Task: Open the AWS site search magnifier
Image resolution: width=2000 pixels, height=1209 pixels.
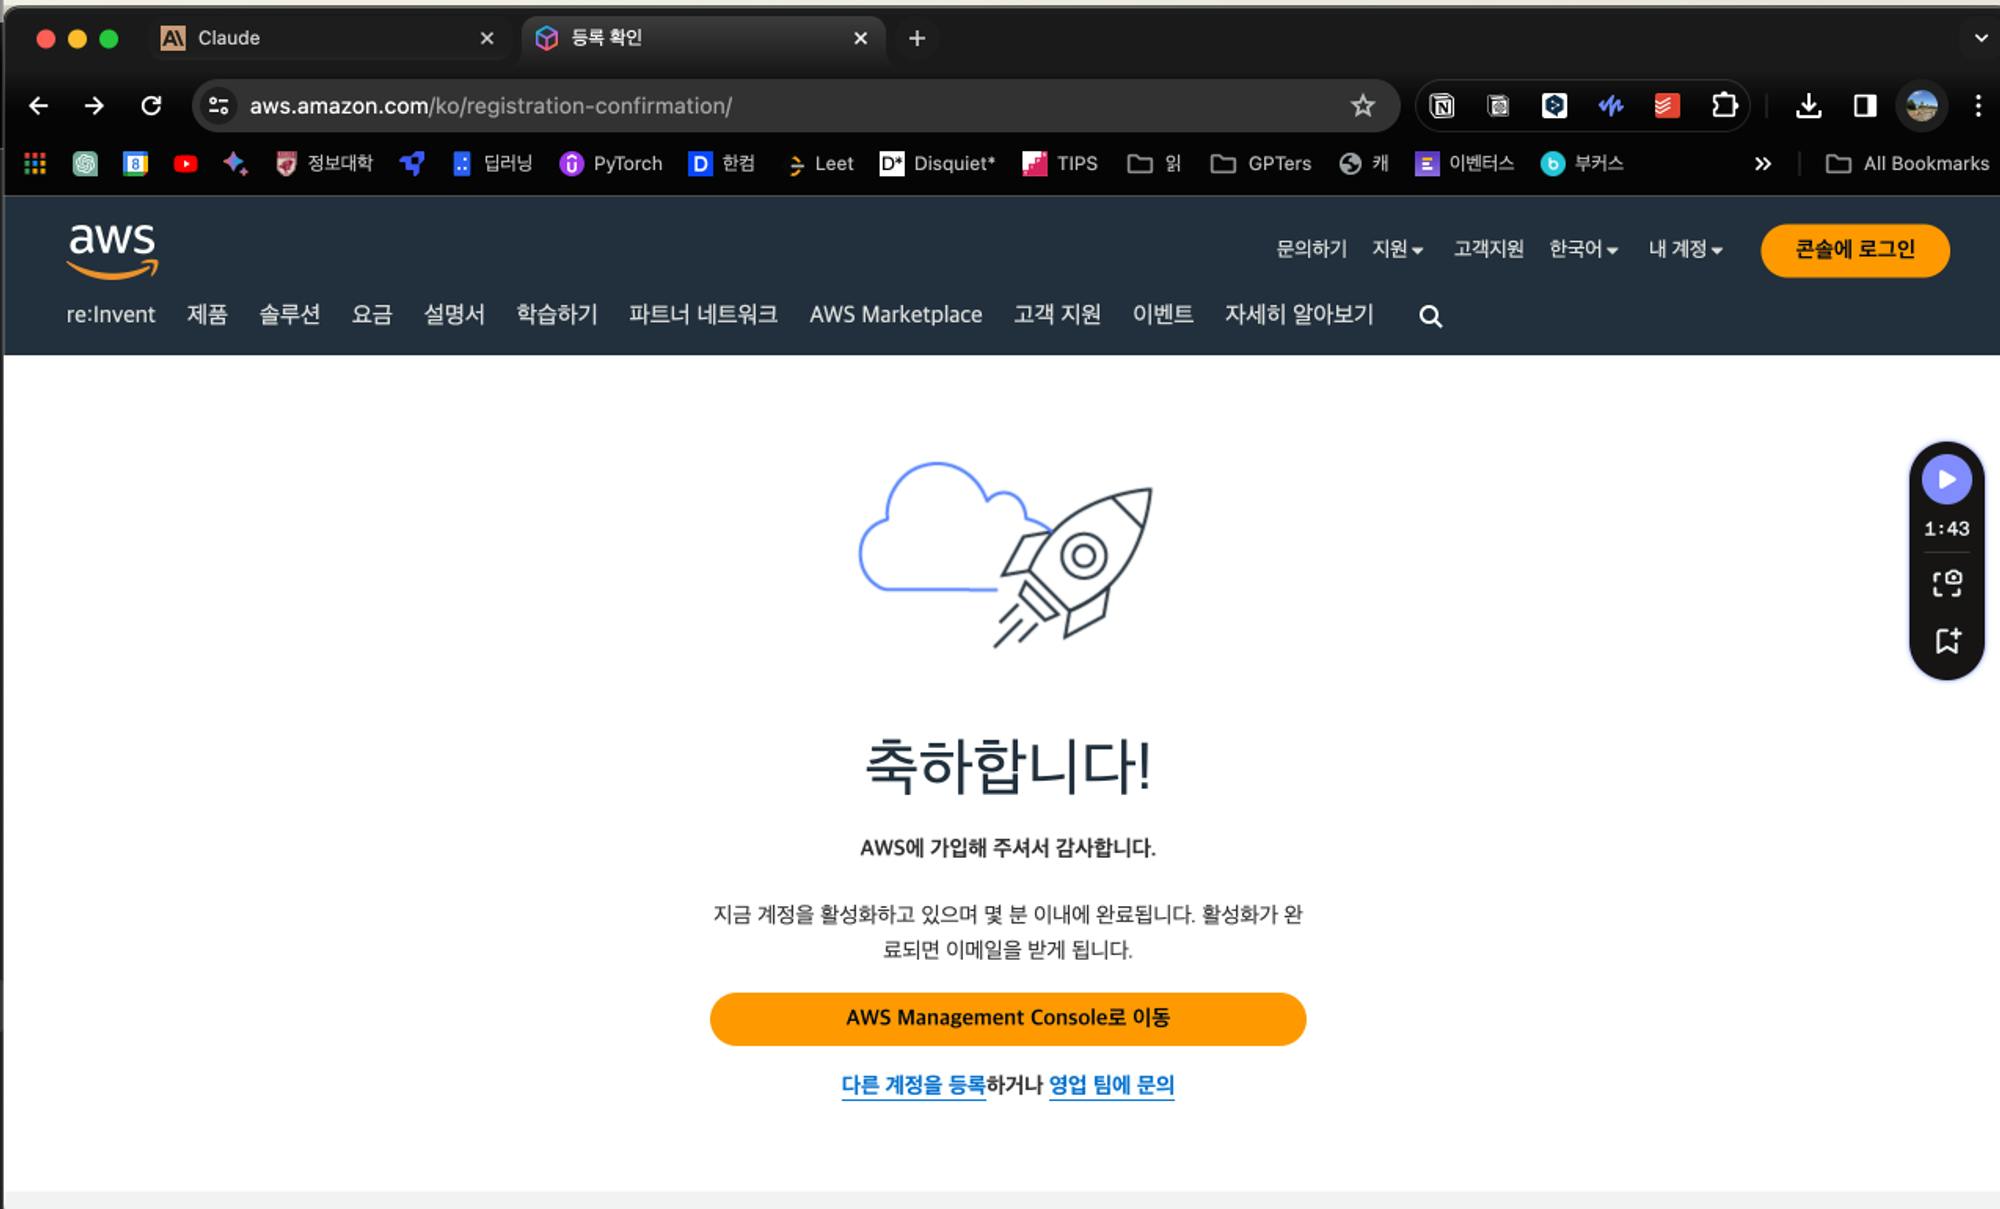Action: [x=1430, y=316]
